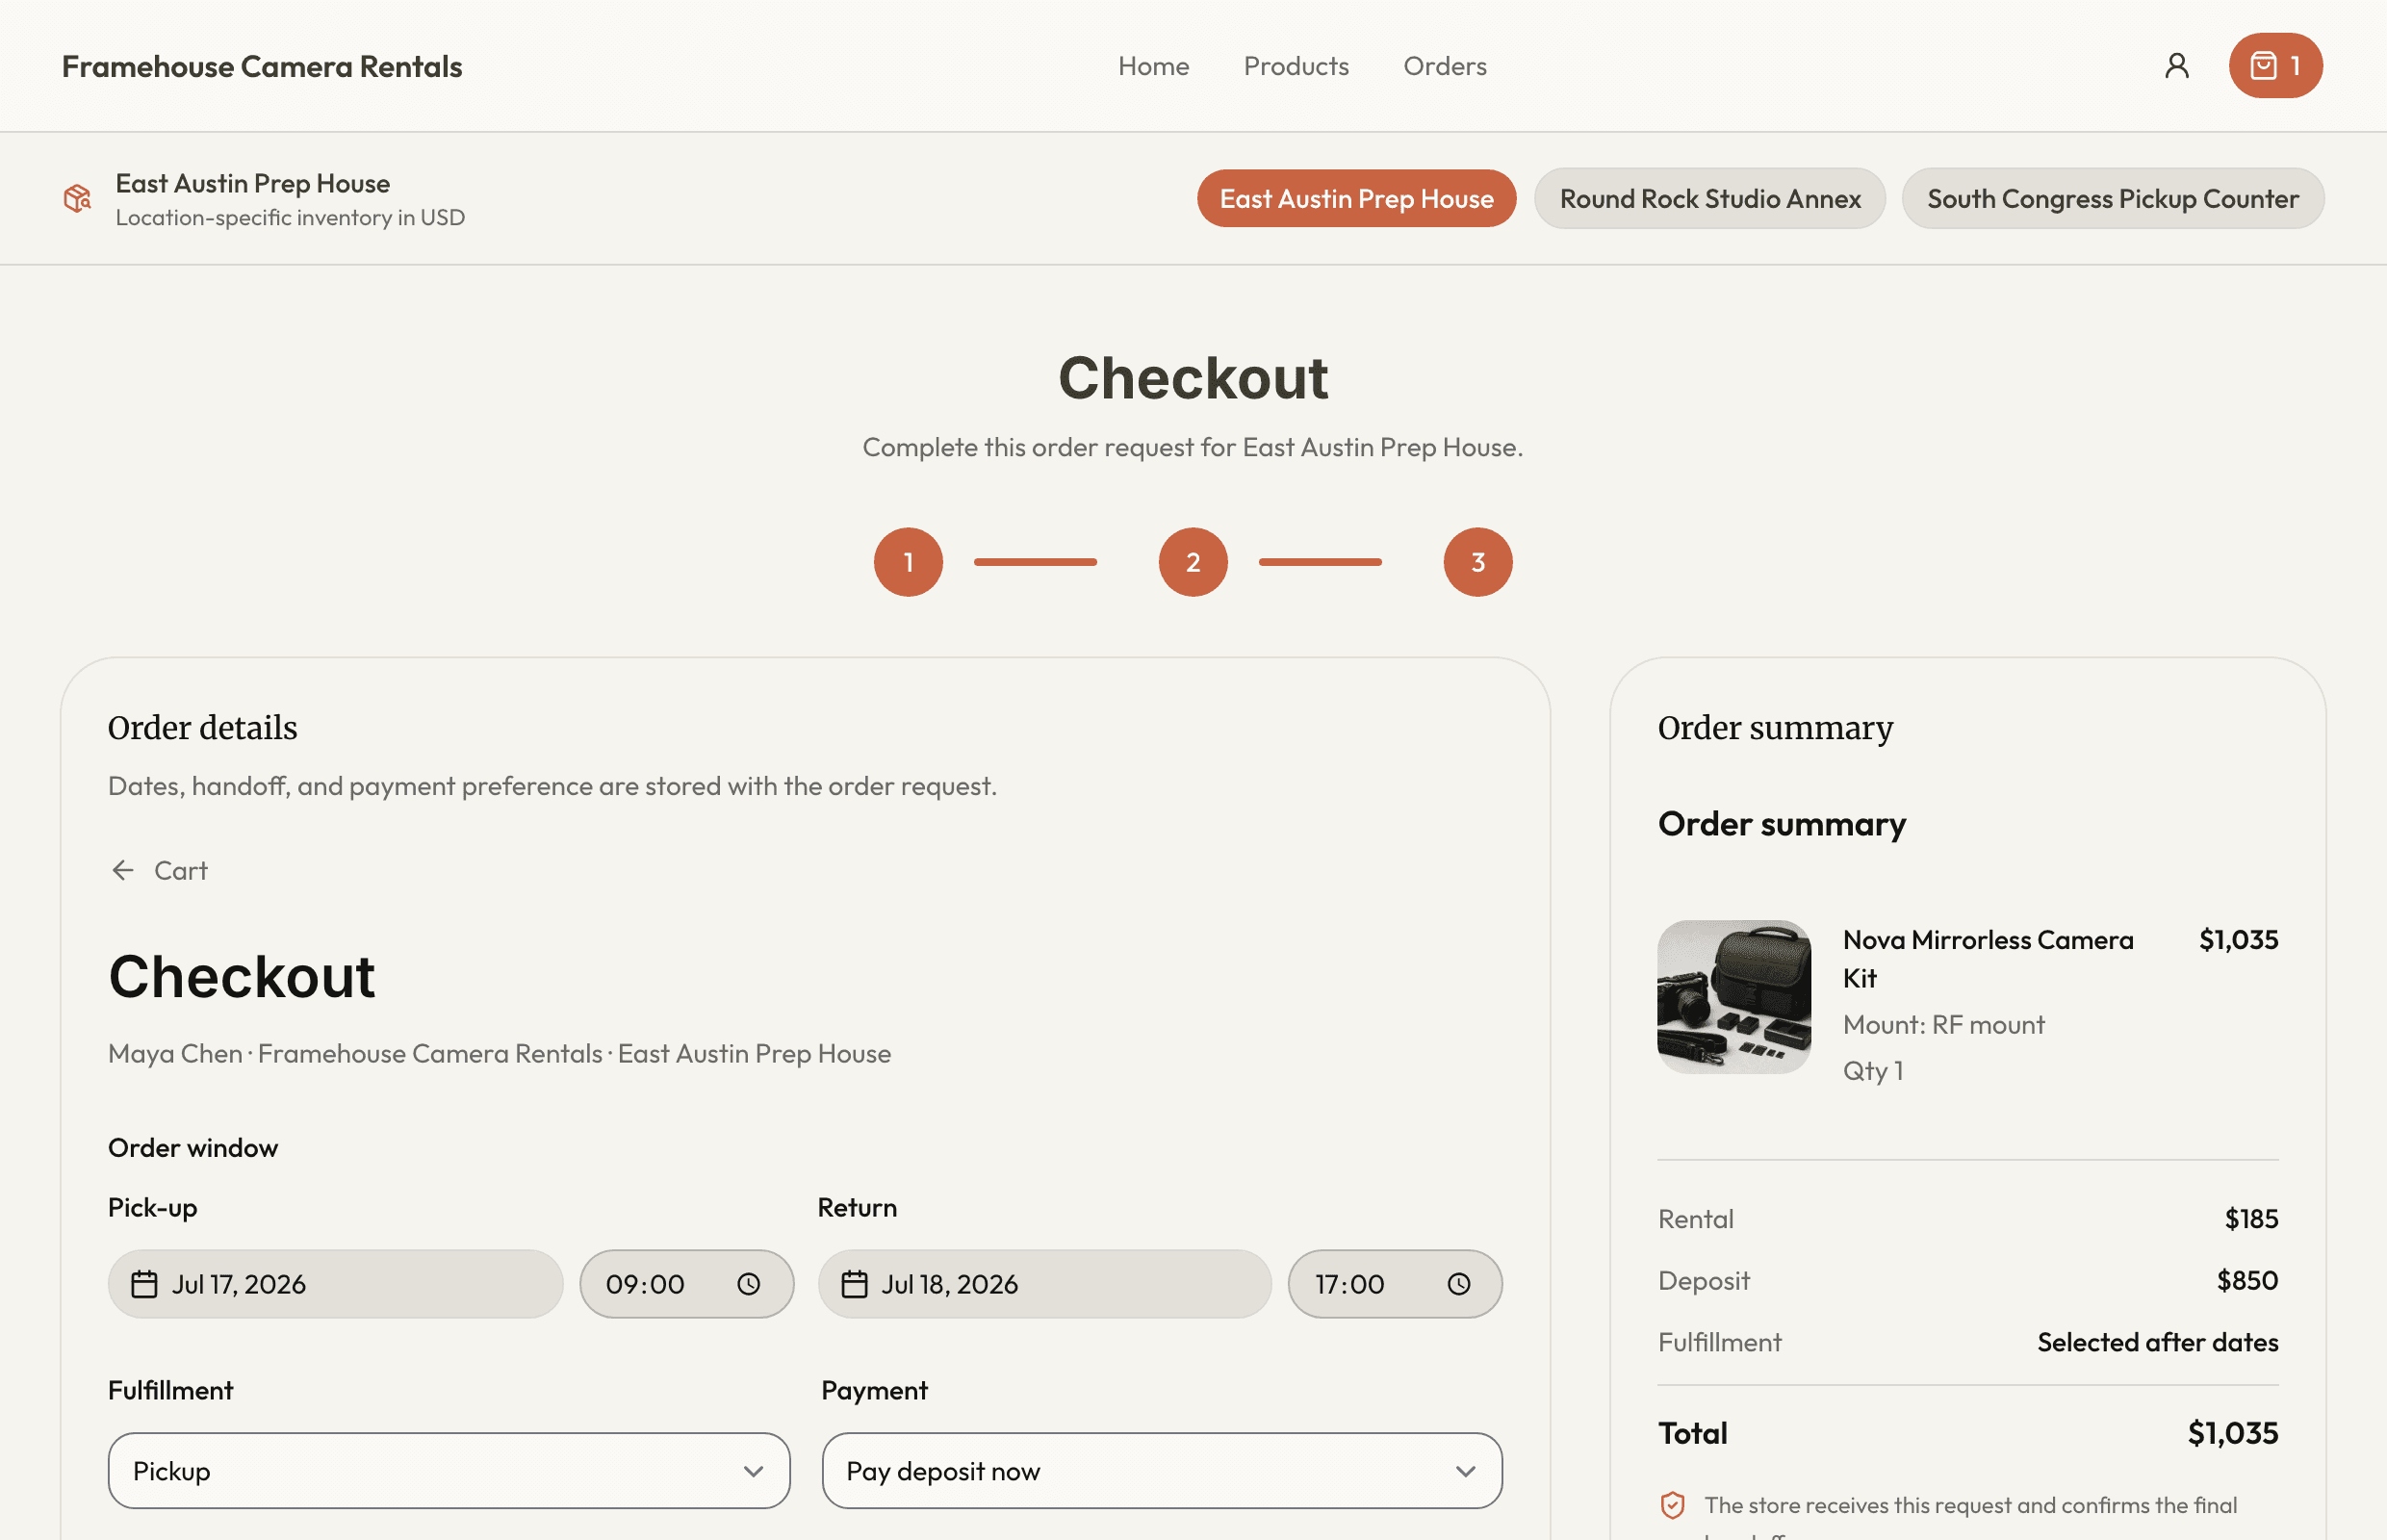
Task: Click the Total amount $1,035
Action: [x=2232, y=1433]
